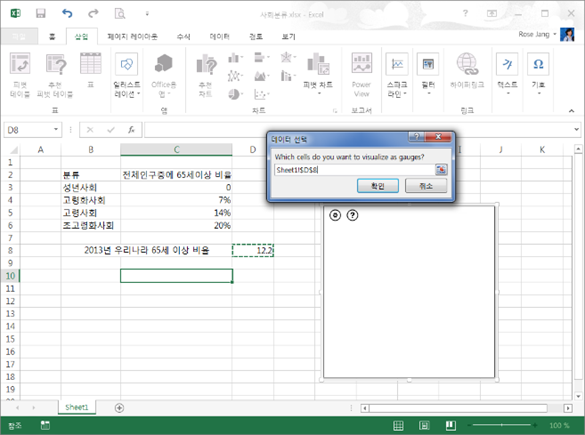Click the zoom slider in status bar

502,425
